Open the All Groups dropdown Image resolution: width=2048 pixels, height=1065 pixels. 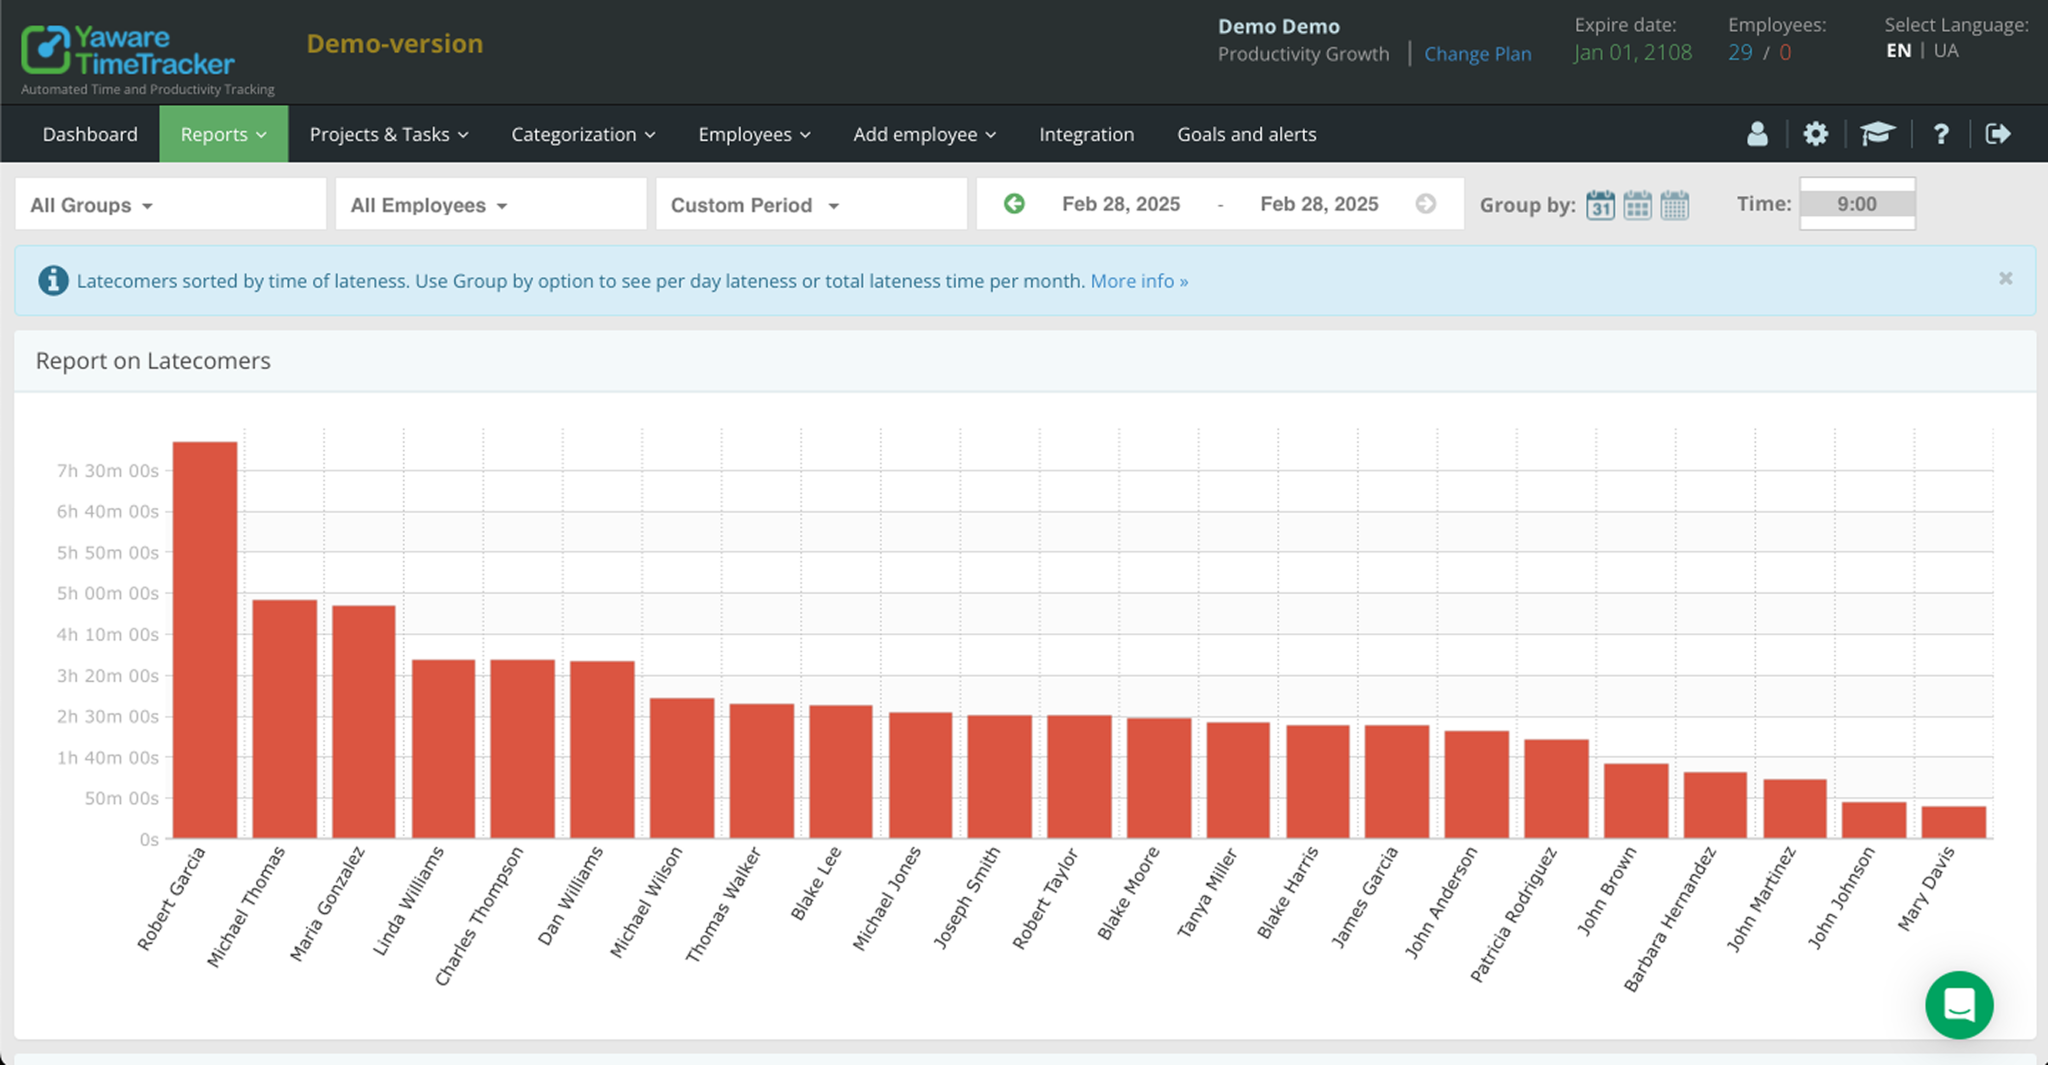[x=90, y=204]
